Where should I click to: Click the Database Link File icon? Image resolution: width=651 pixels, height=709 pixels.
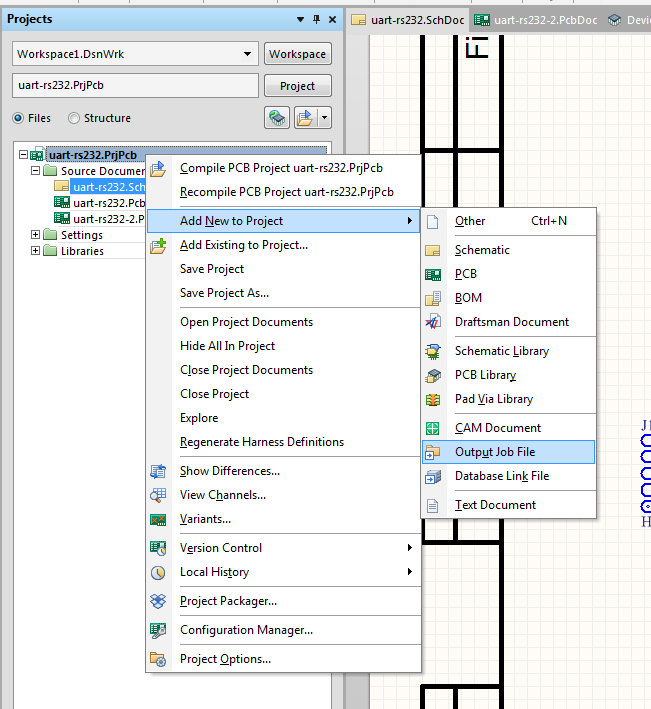(433, 477)
